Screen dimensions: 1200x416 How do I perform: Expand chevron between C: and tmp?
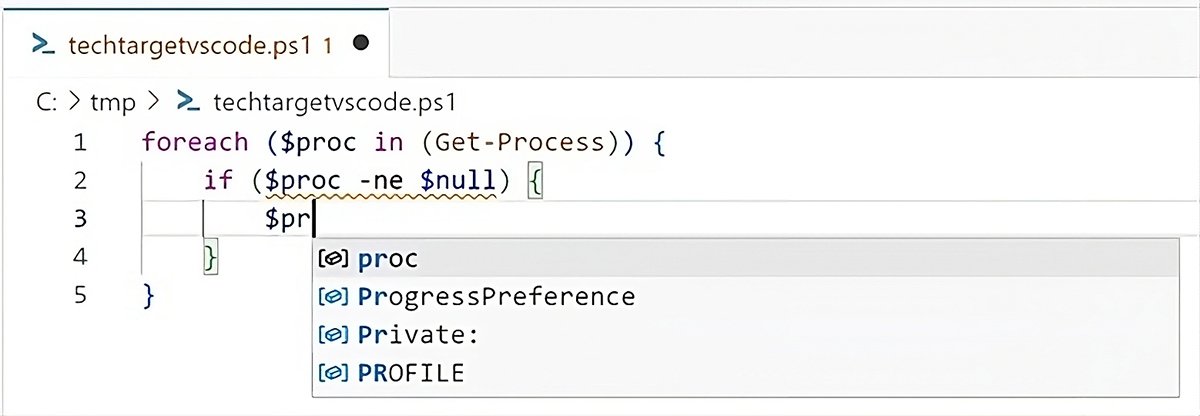click(x=75, y=101)
